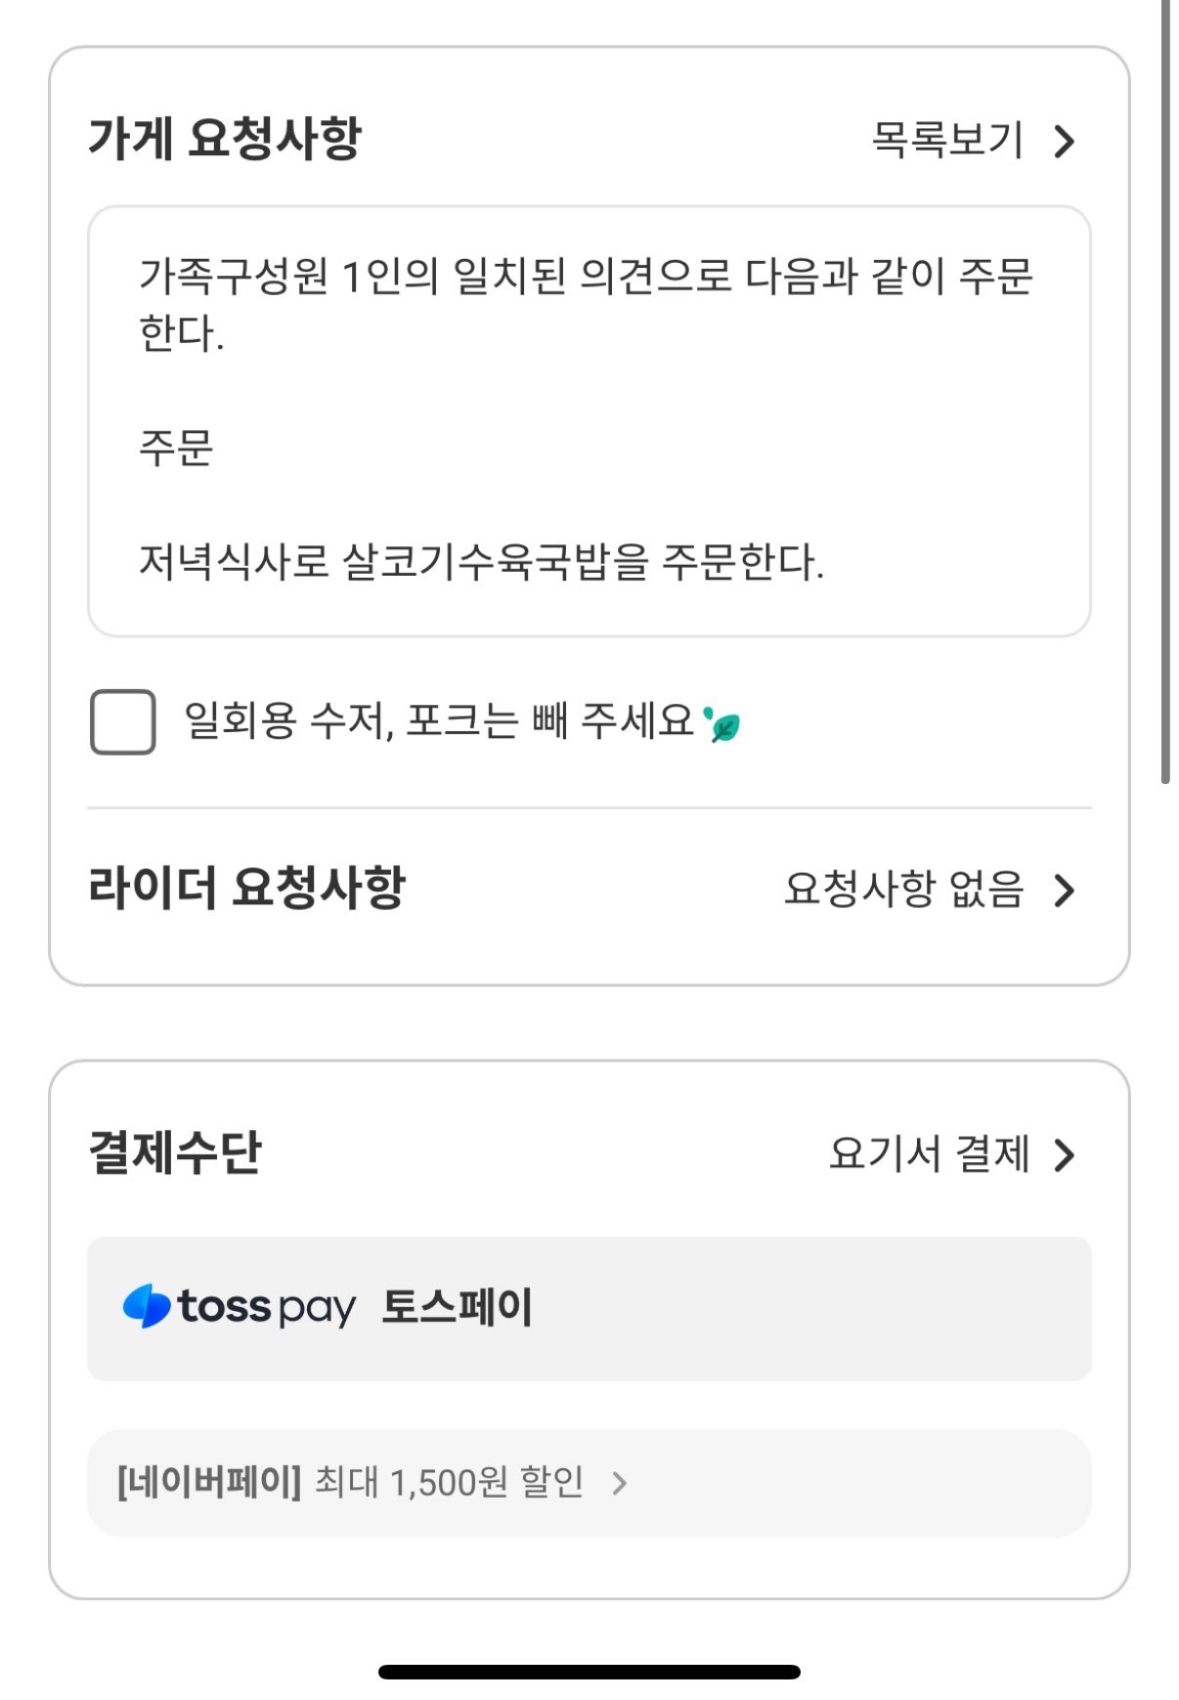Open rider requests via the 요청사항 없음 chevron
This screenshot has height=1700, width=1179.
[1064, 889]
